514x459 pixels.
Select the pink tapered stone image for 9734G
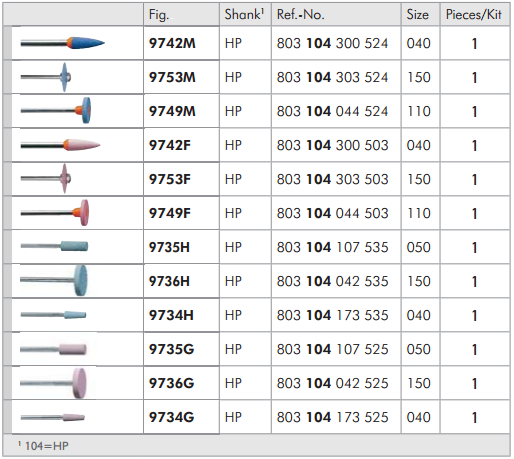[x=53, y=417]
